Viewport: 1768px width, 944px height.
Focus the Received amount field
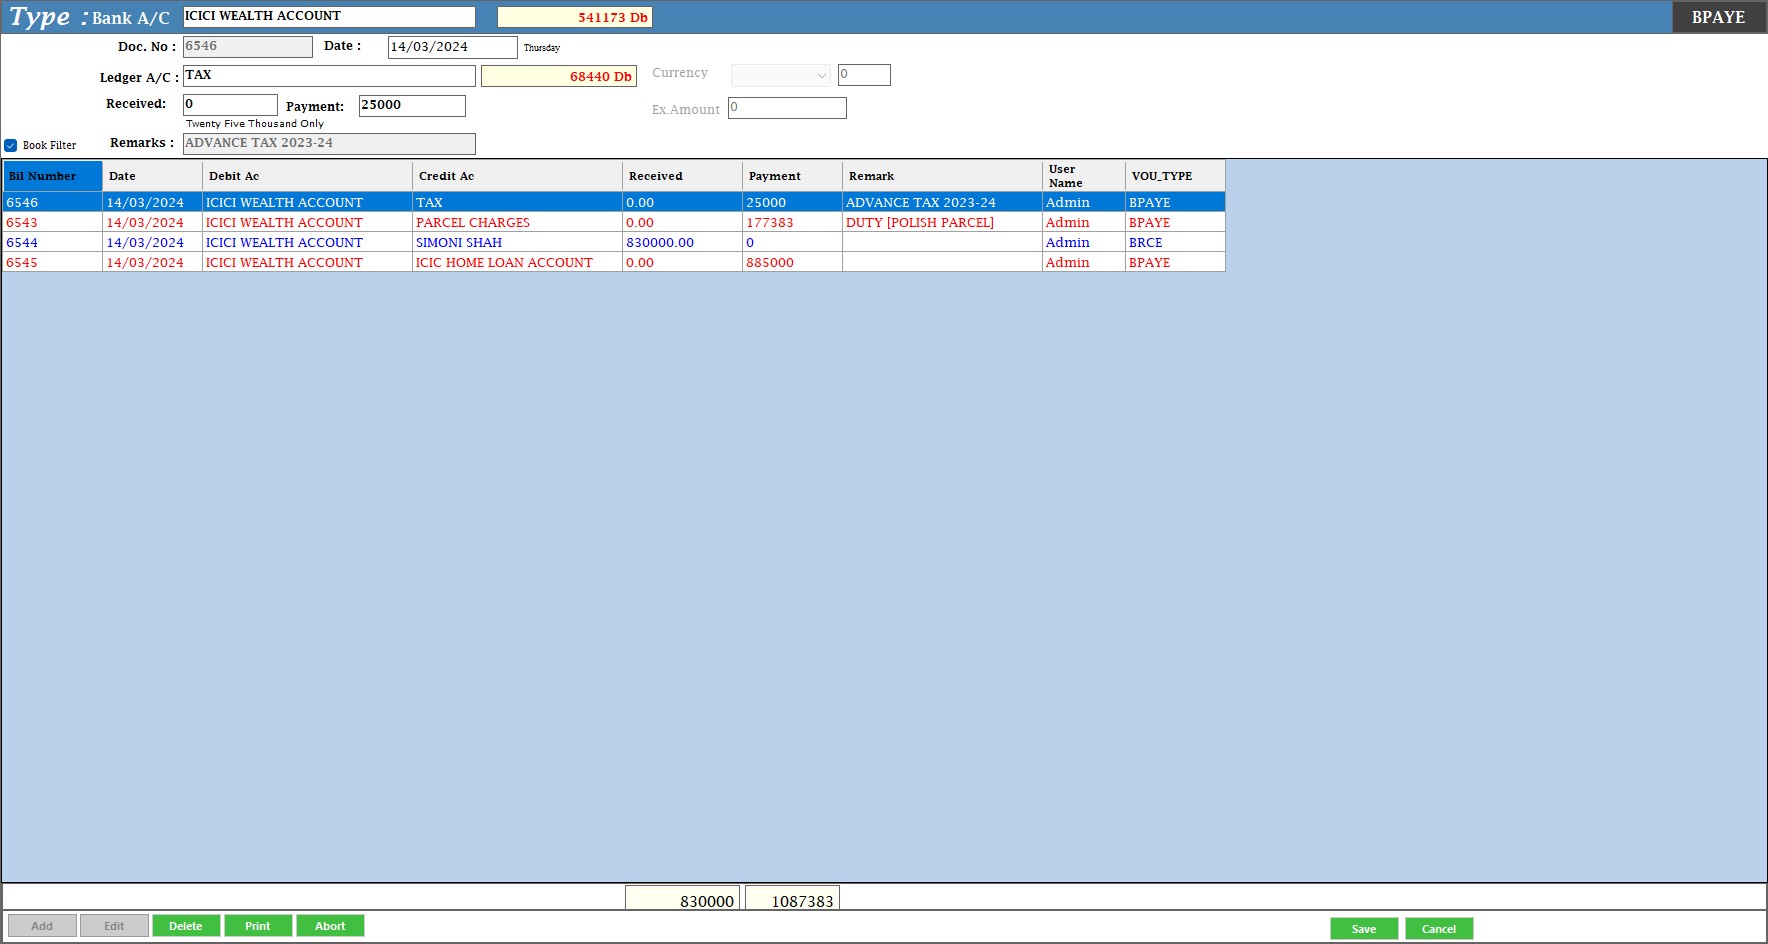(230, 105)
